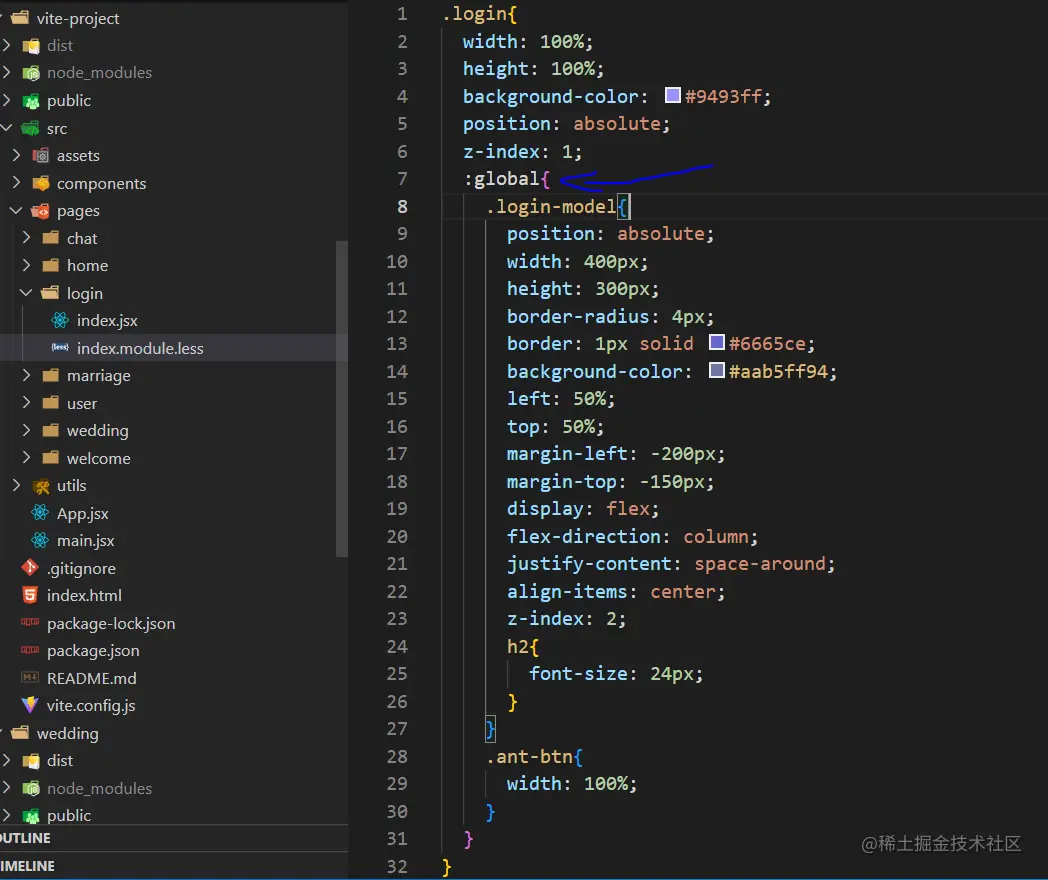
Task: Click the public folder icon under vite-project
Action: [x=31, y=101]
